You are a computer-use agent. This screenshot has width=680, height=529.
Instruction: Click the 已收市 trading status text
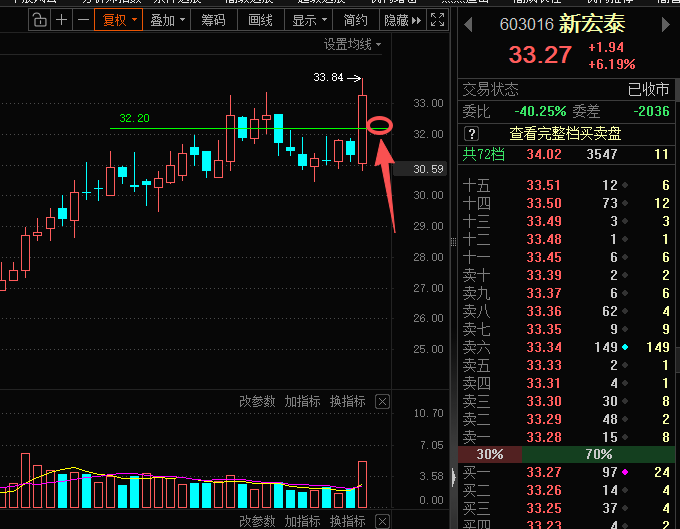click(x=648, y=90)
